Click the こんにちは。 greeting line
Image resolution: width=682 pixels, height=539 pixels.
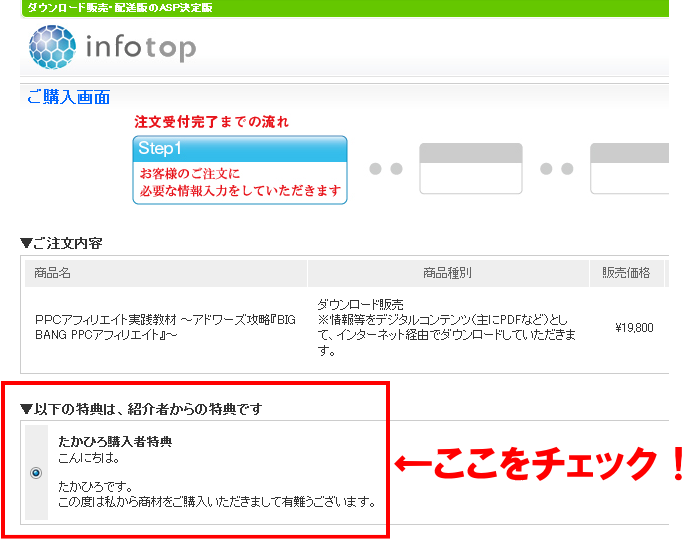[x=89, y=458]
